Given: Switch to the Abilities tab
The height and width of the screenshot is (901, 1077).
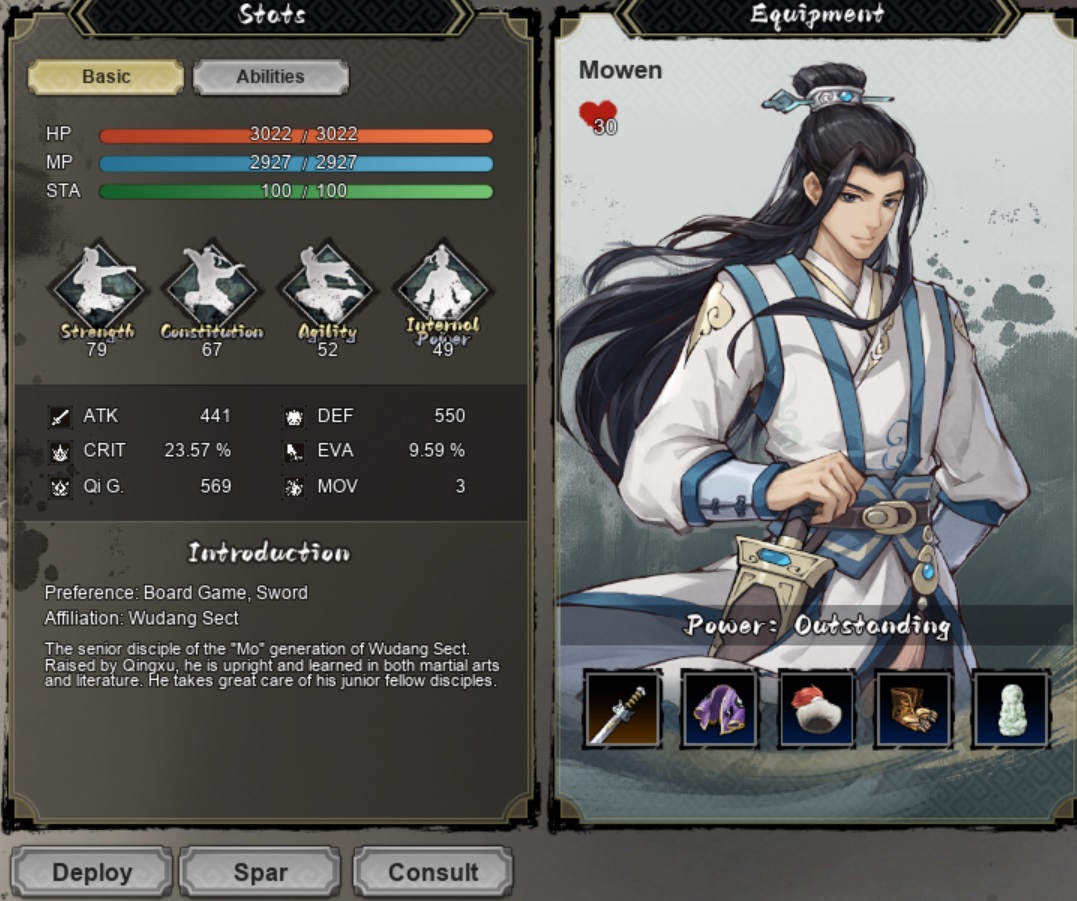Looking at the screenshot, I should click(x=271, y=77).
